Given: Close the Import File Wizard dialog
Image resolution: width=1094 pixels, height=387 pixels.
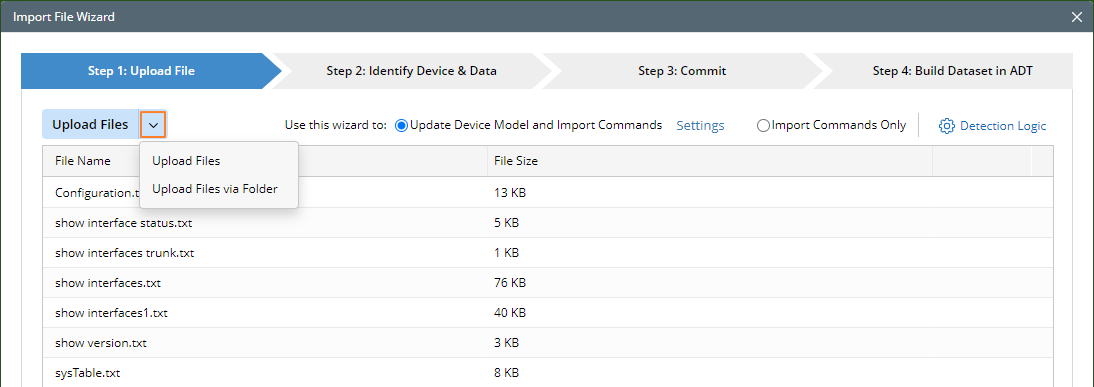Looking at the screenshot, I should [1077, 17].
